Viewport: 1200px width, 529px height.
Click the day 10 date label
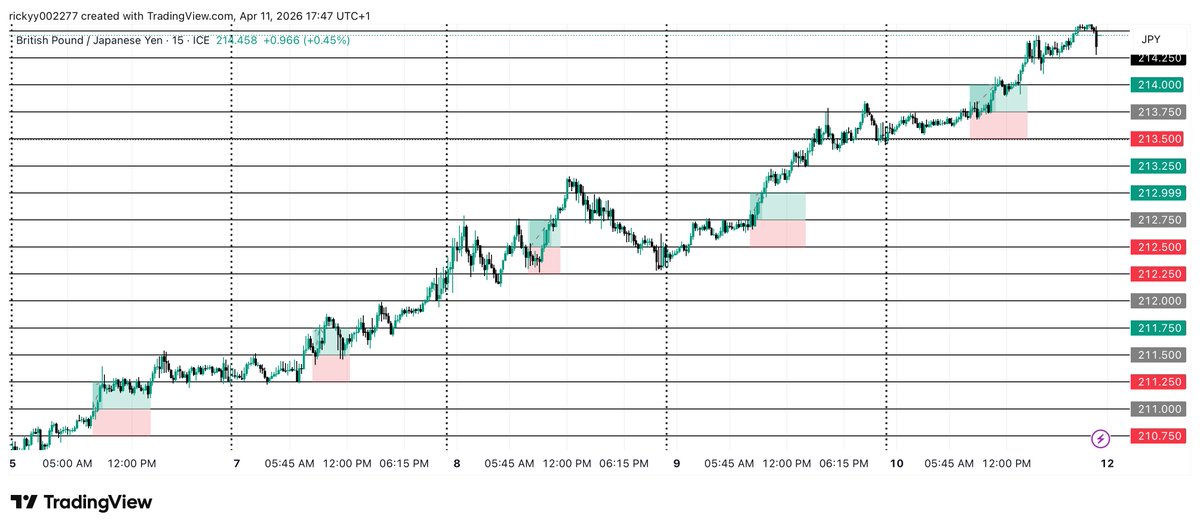click(x=897, y=464)
